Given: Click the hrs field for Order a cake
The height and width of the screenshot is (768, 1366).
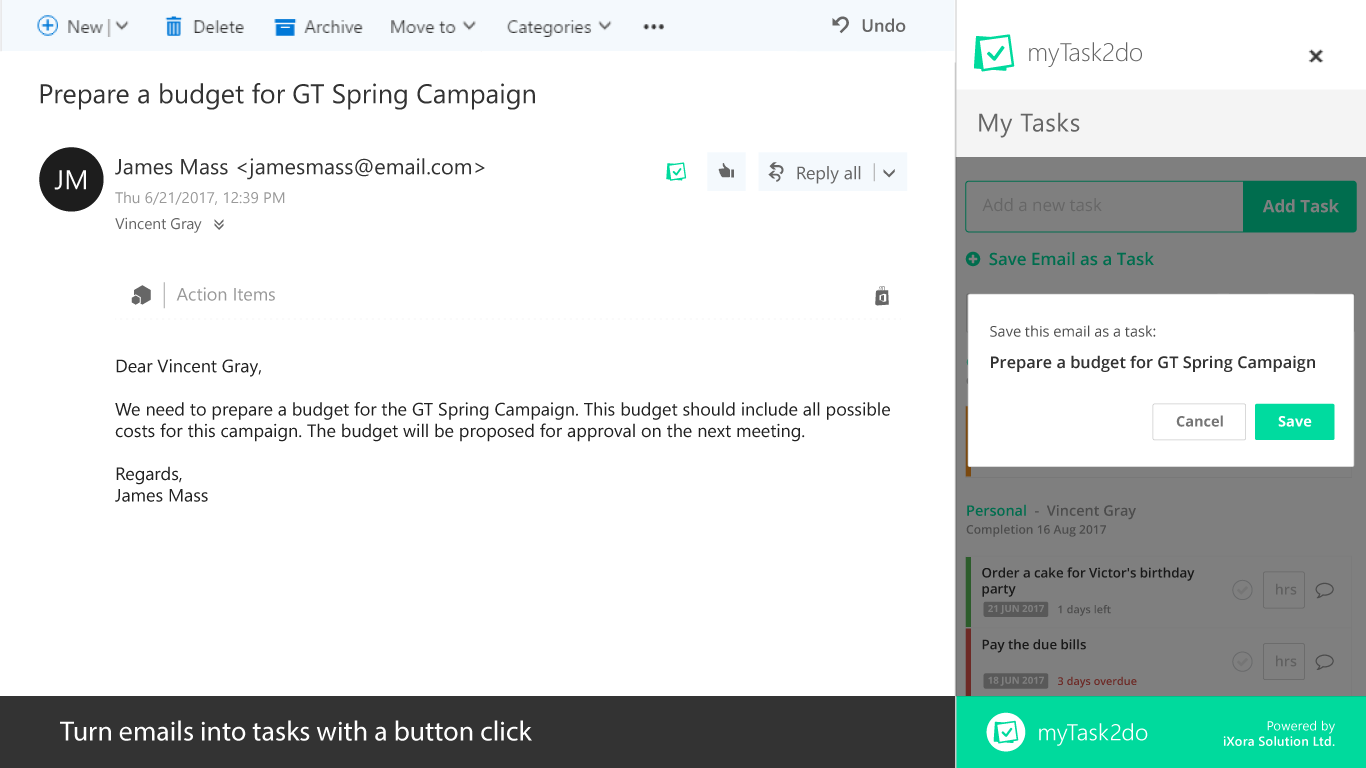Looking at the screenshot, I should [1285, 590].
